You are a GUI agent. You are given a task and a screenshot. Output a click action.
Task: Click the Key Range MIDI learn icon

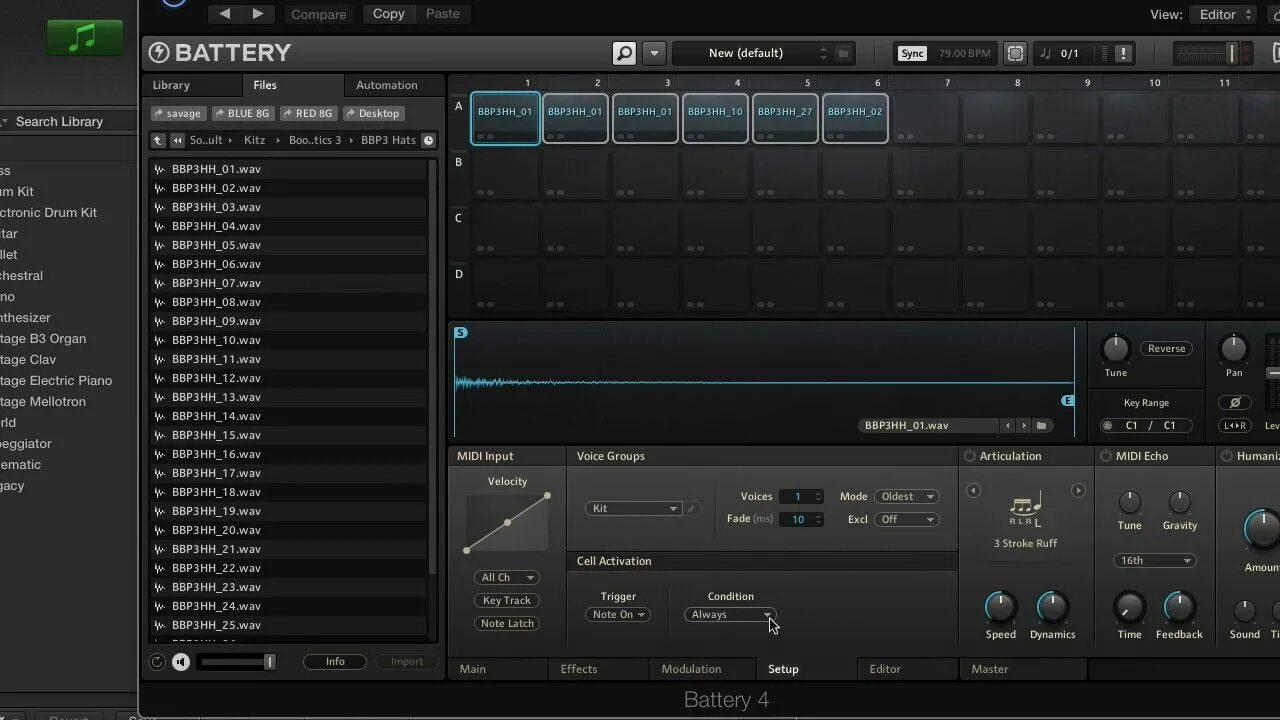(1107, 425)
